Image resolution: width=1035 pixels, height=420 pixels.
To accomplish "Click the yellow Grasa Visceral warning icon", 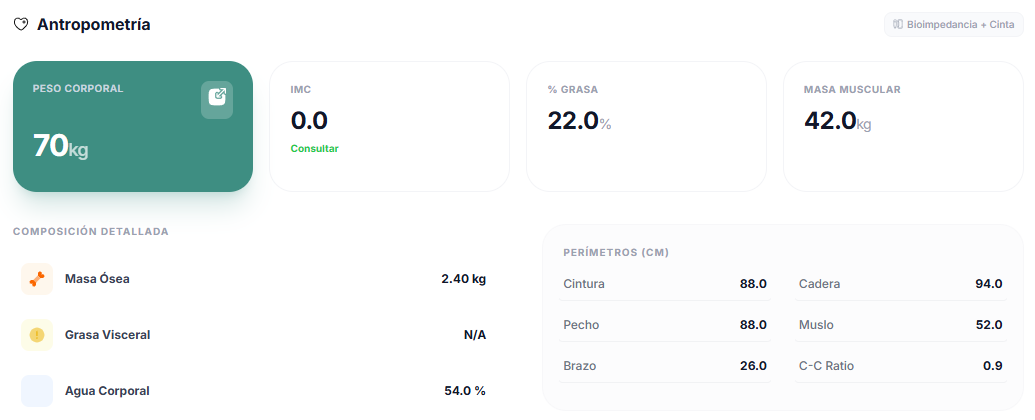I will 37,335.
